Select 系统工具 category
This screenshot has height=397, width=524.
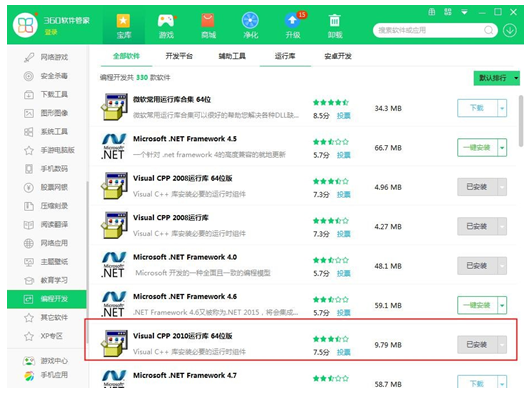tap(46, 132)
